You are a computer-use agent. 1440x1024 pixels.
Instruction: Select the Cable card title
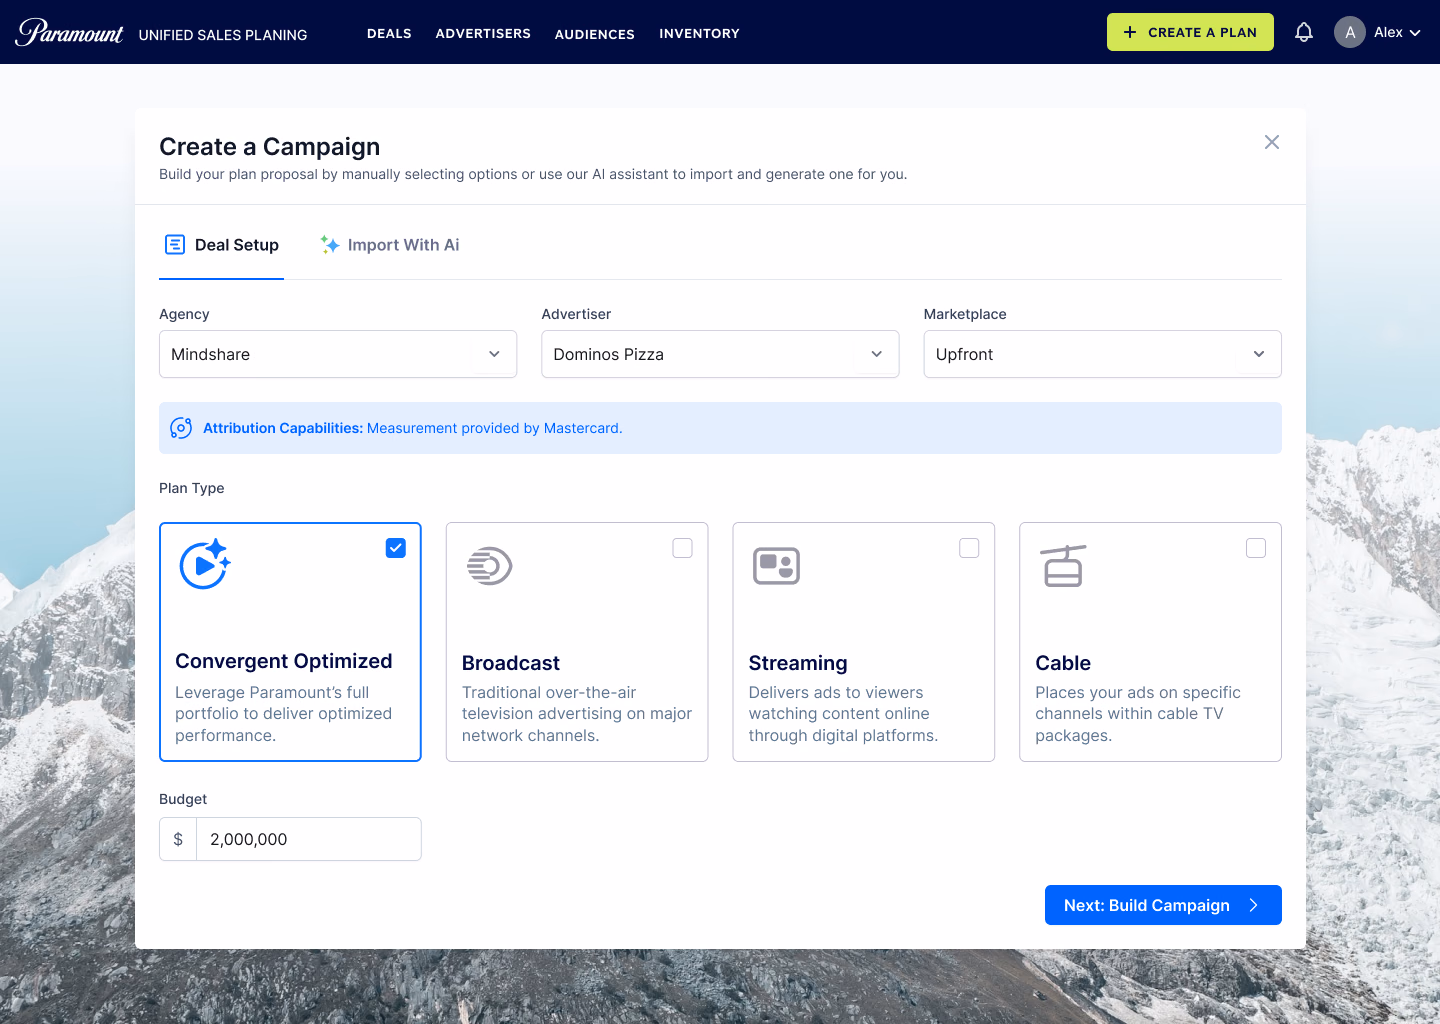click(x=1063, y=663)
